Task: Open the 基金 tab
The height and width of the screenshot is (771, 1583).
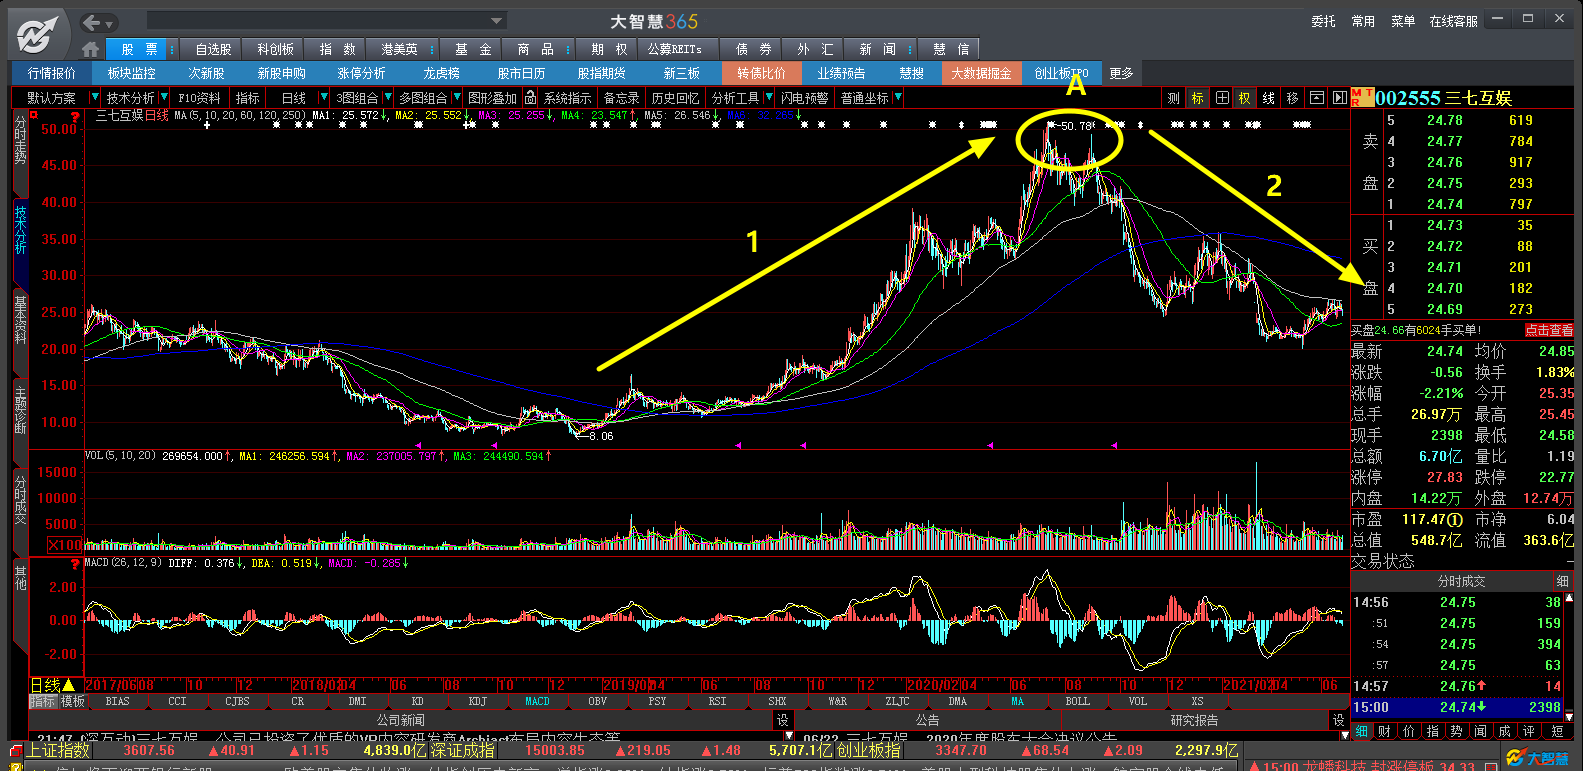Action: [473, 49]
